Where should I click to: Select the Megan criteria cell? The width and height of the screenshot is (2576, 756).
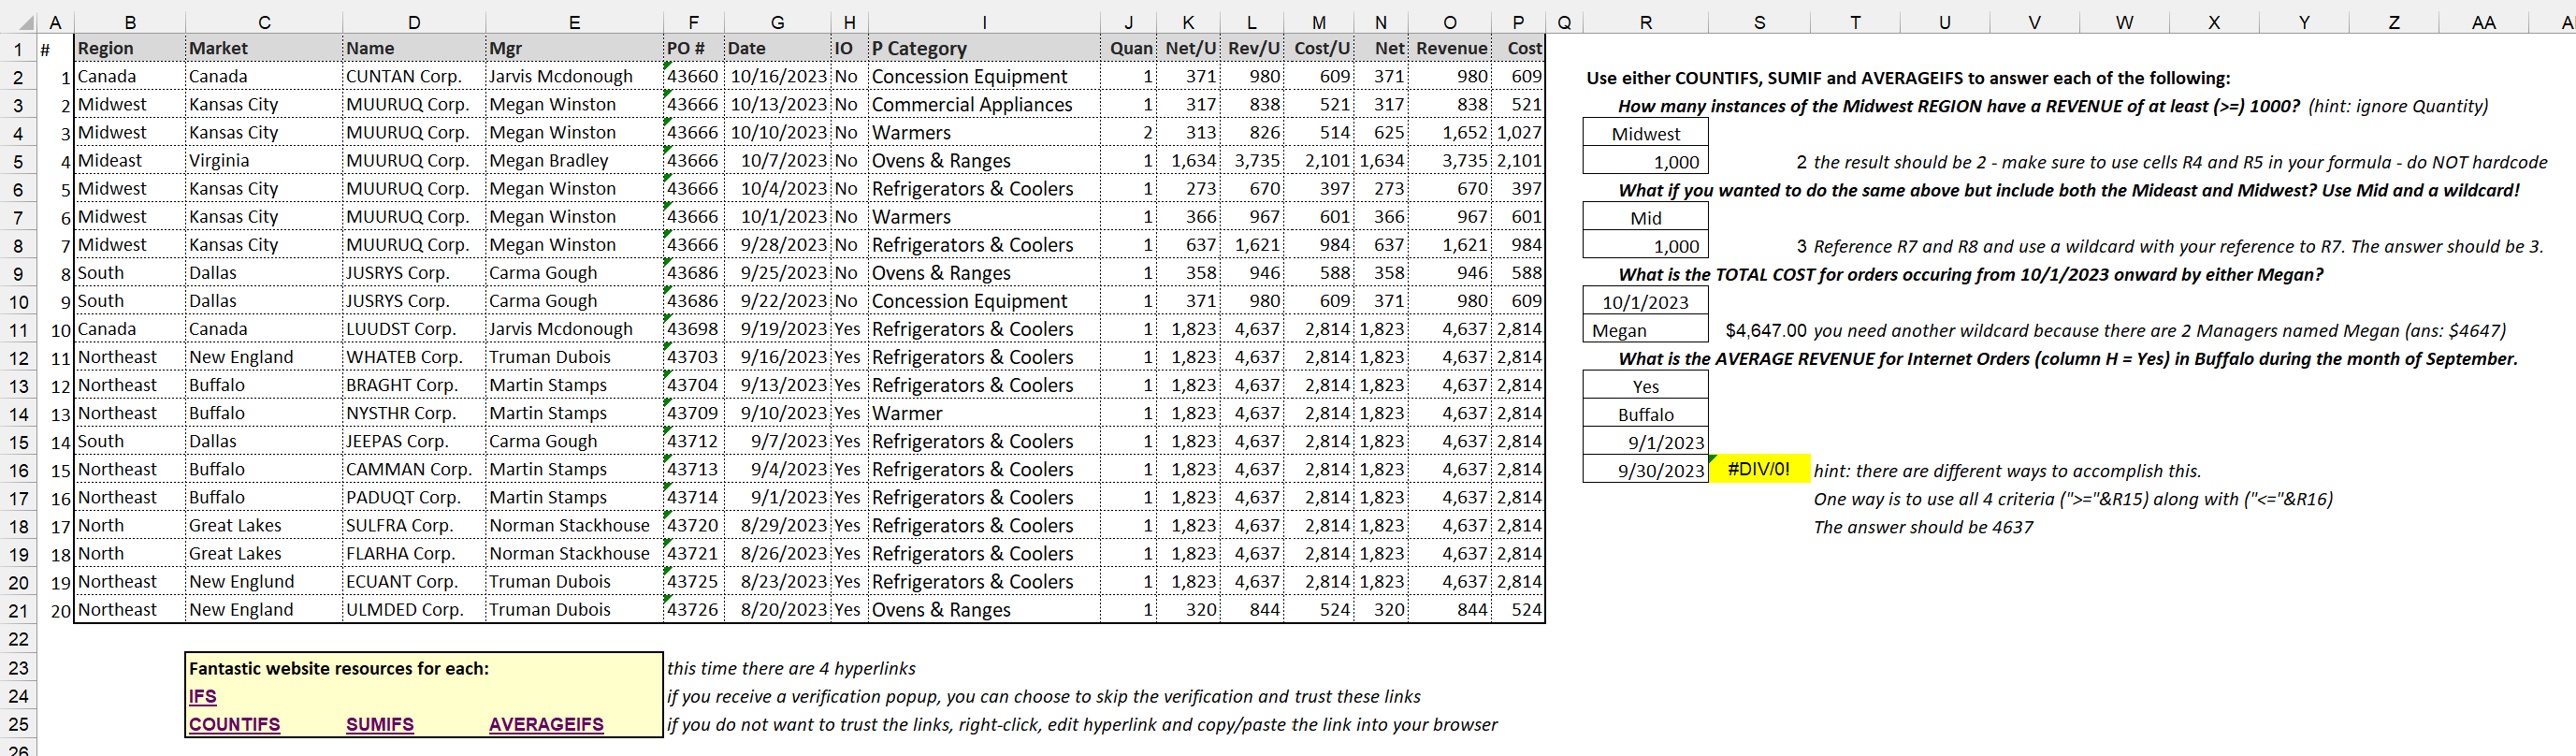coord(1644,329)
